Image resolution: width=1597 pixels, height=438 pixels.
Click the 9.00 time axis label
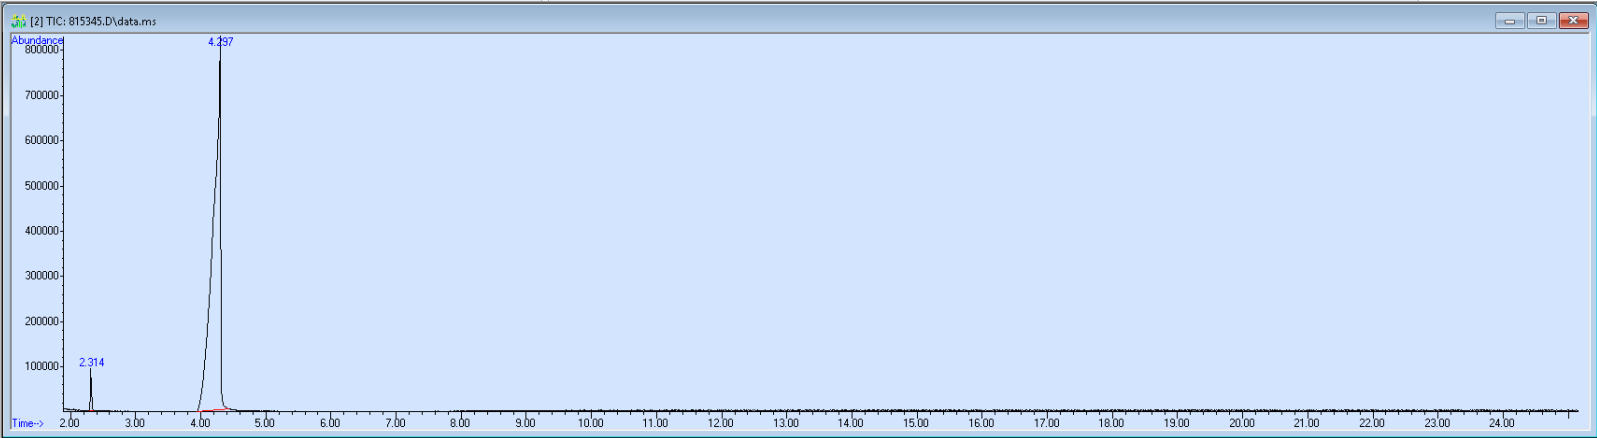(x=525, y=423)
